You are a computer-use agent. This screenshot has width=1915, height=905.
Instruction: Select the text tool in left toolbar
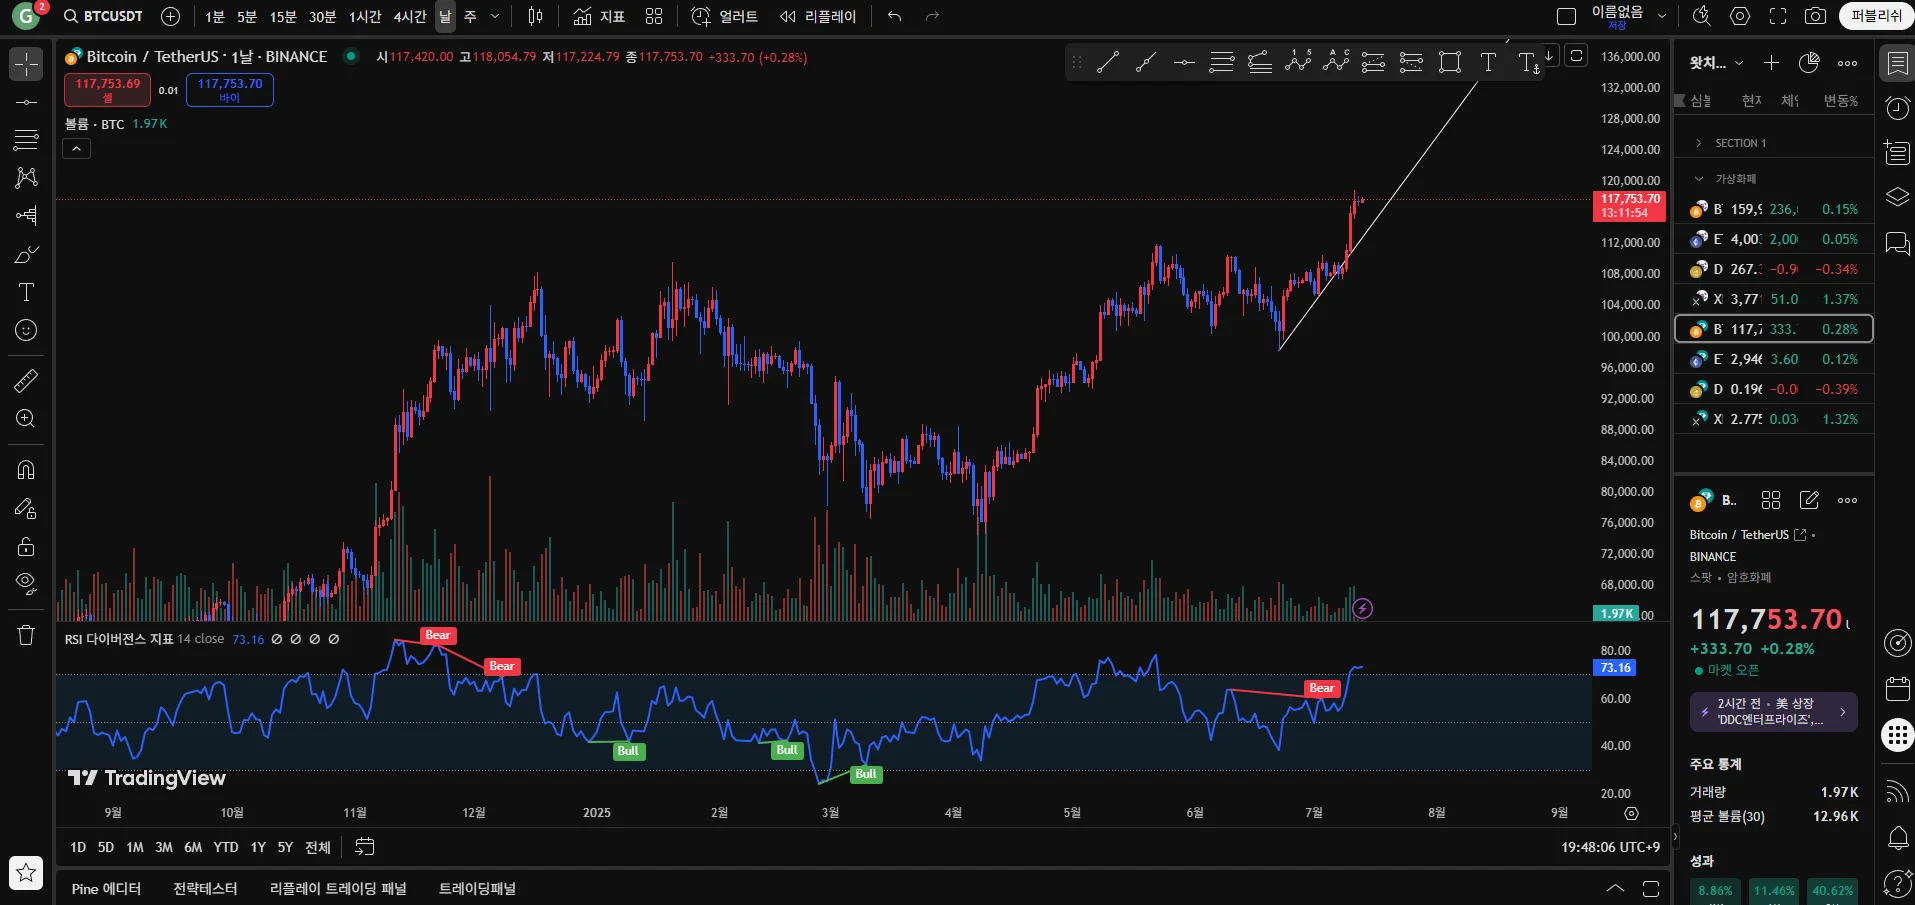(x=26, y=292)
